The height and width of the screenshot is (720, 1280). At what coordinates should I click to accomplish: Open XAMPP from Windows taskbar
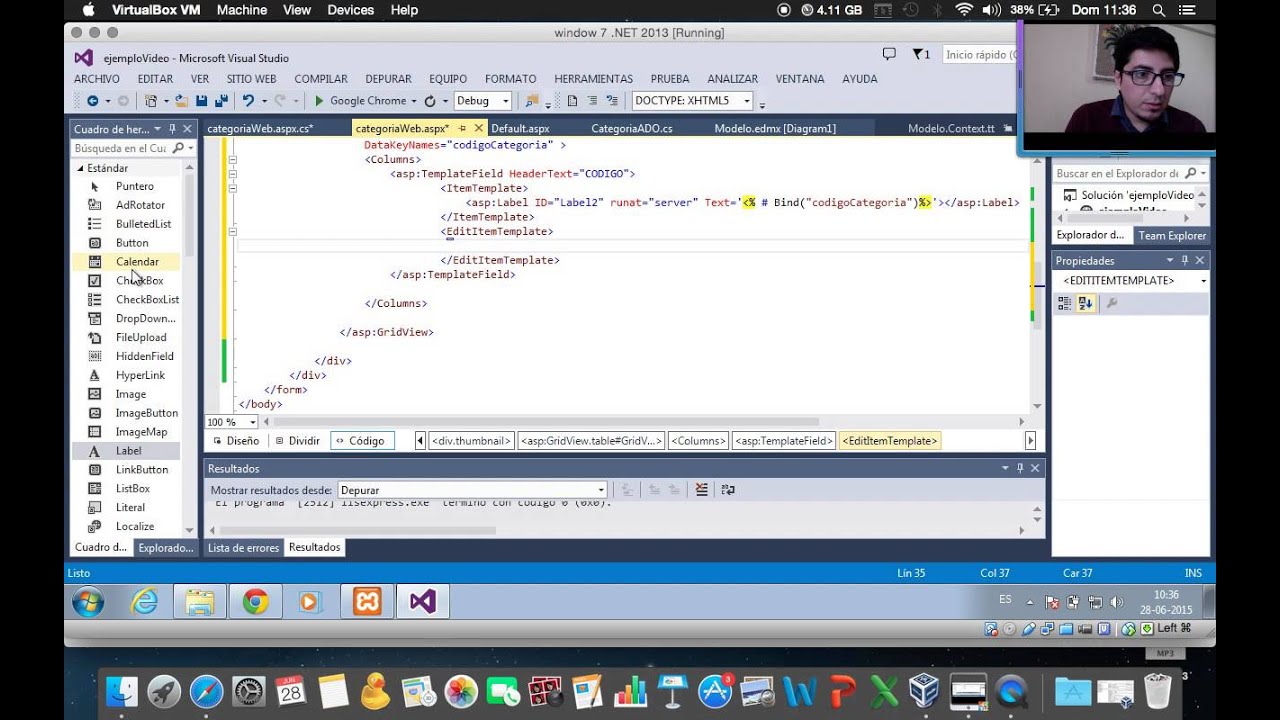click(x=367, y=602)
